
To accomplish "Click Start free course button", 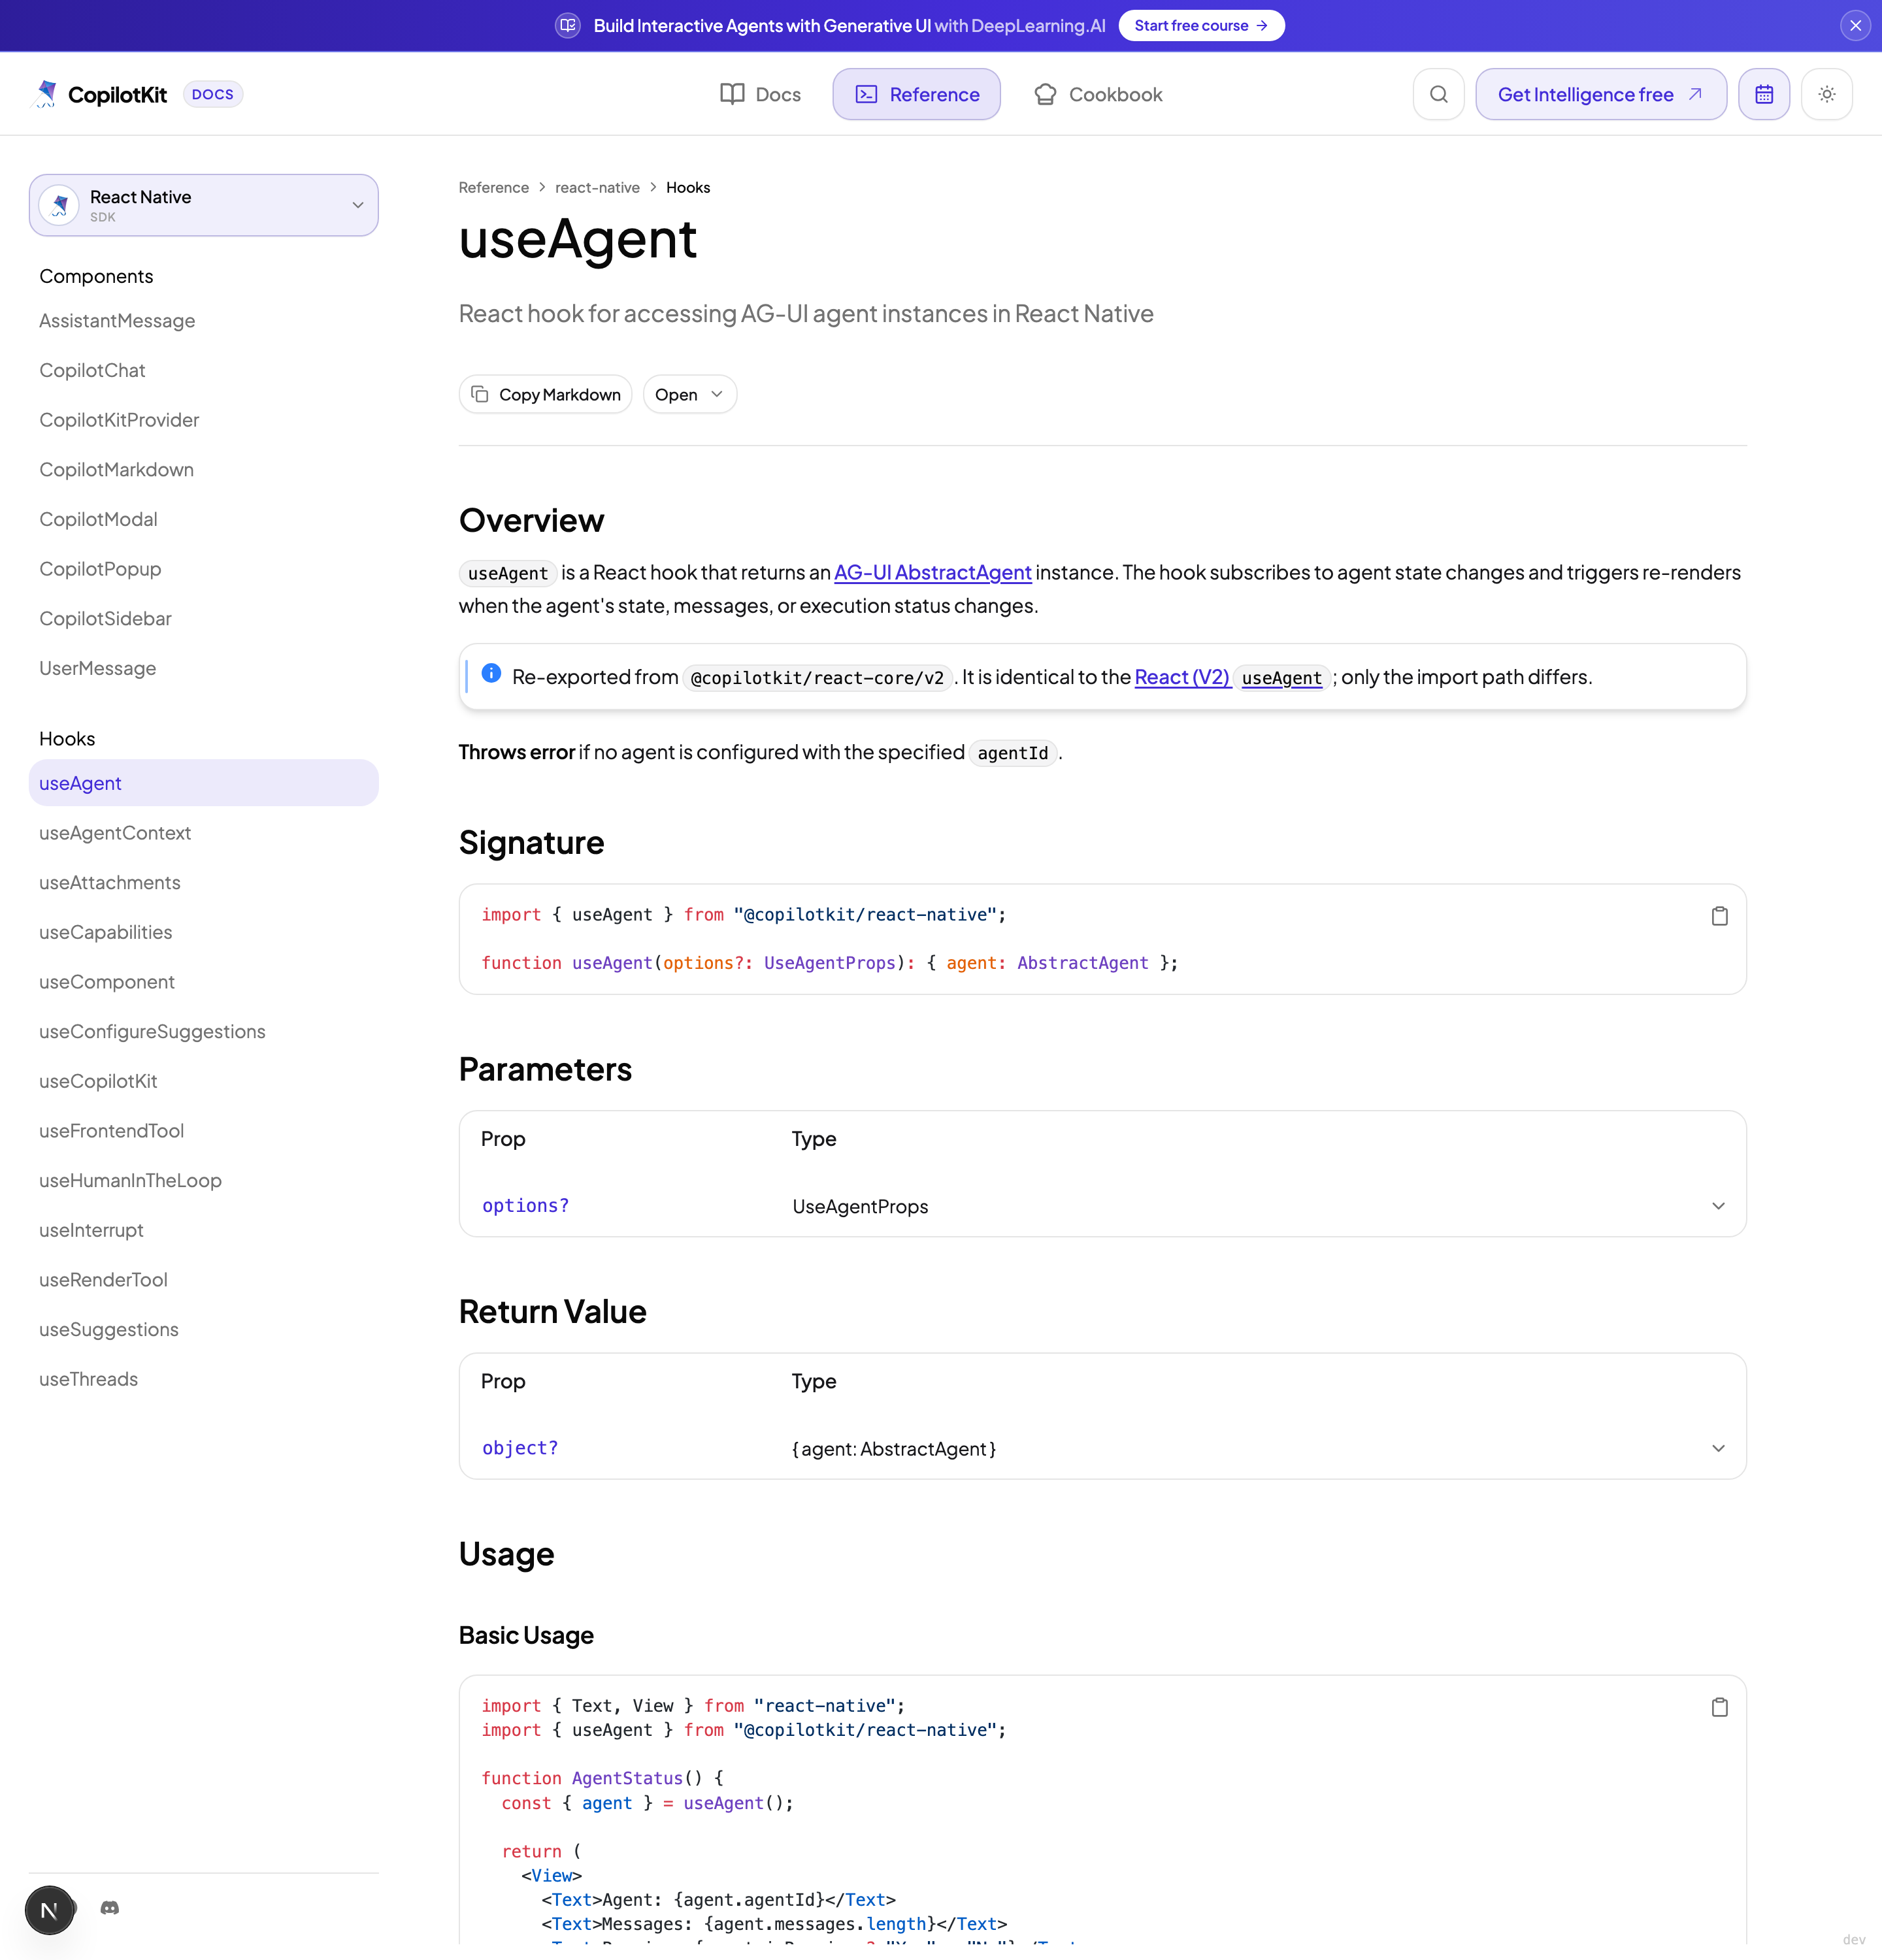I will (x=1201, y=26).
